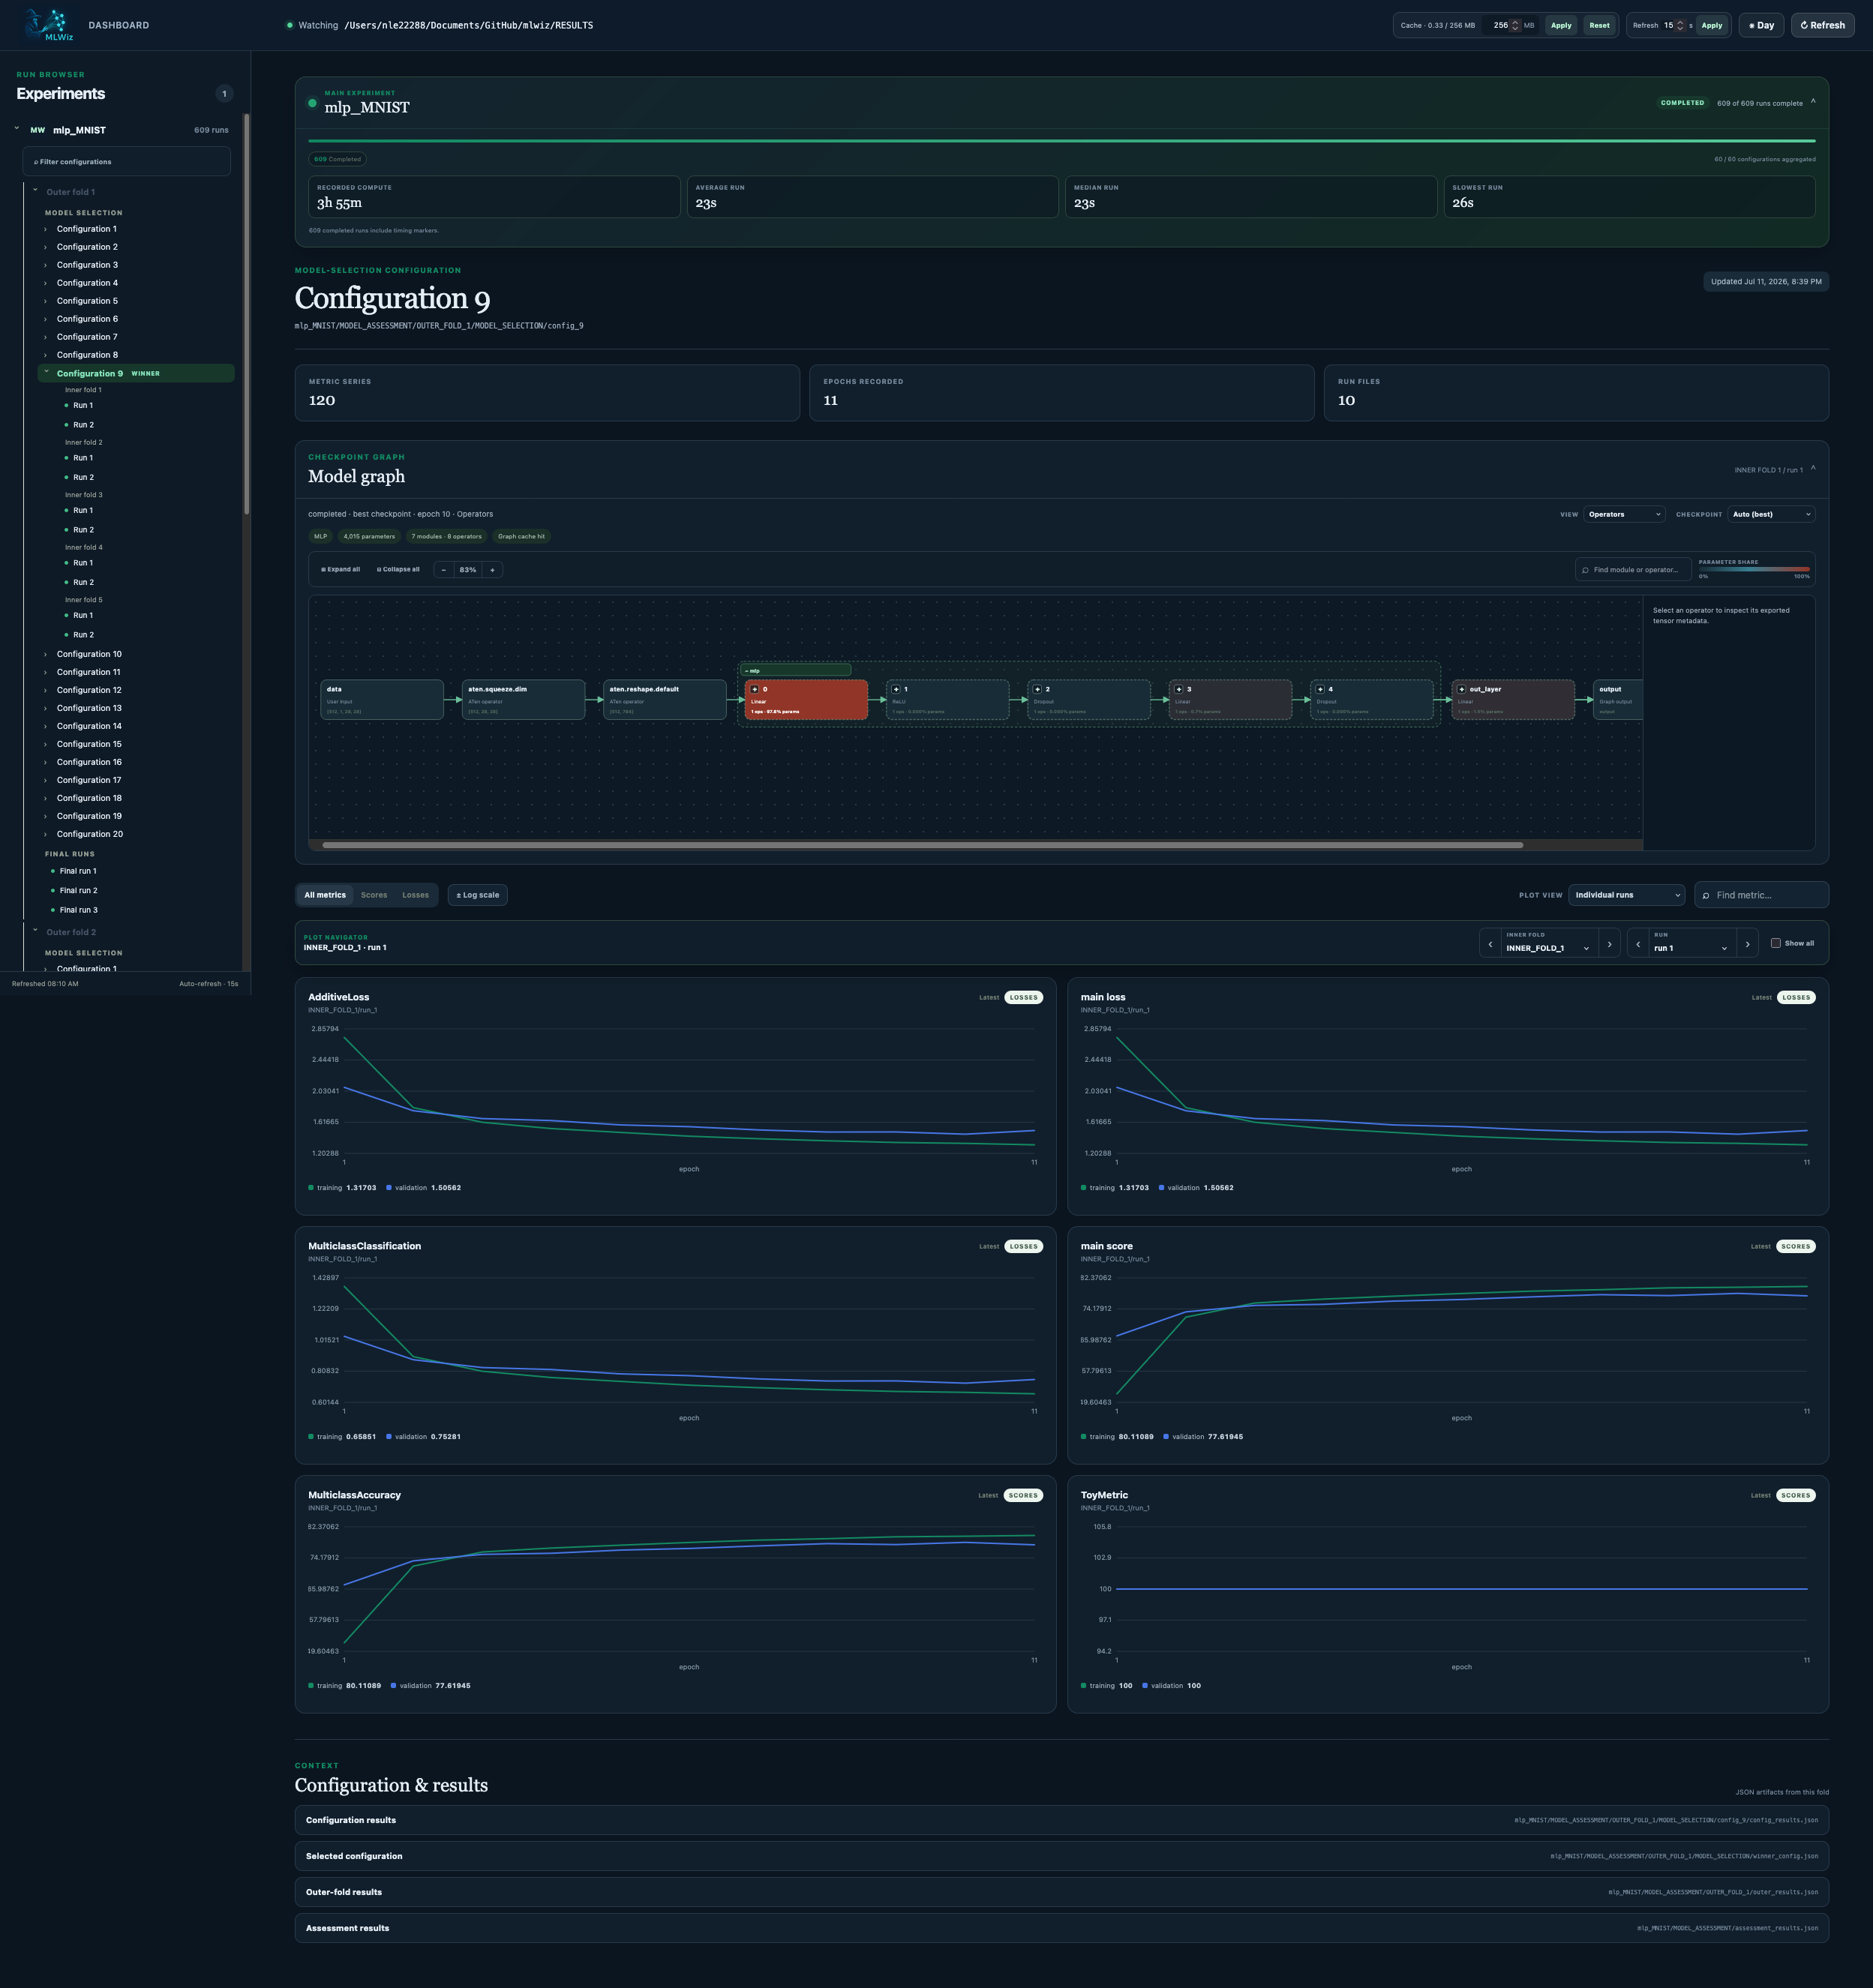Collapse the main experiment mlp_MNIST card
Viewport: 1873px width, 1988px height.
1813,101
